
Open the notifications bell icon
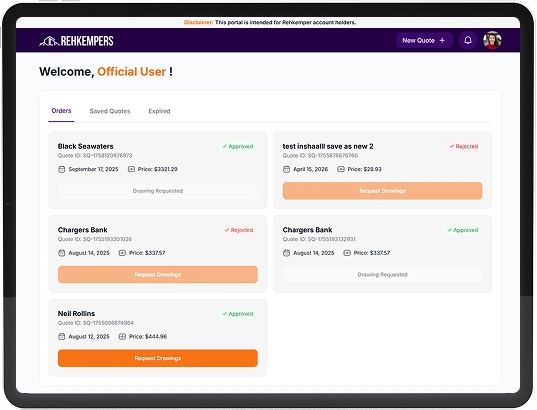[468, 40]
